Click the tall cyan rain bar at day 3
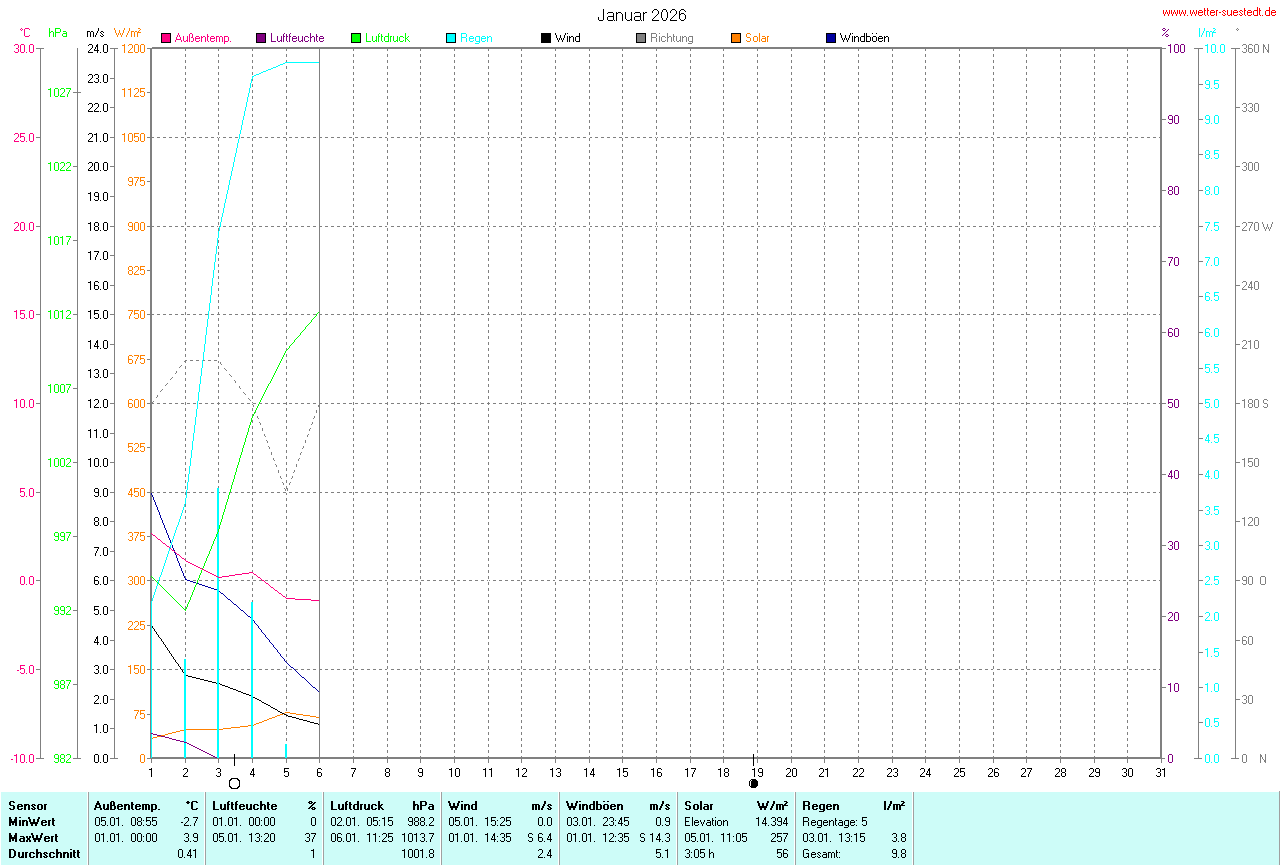 click(218, 620)
